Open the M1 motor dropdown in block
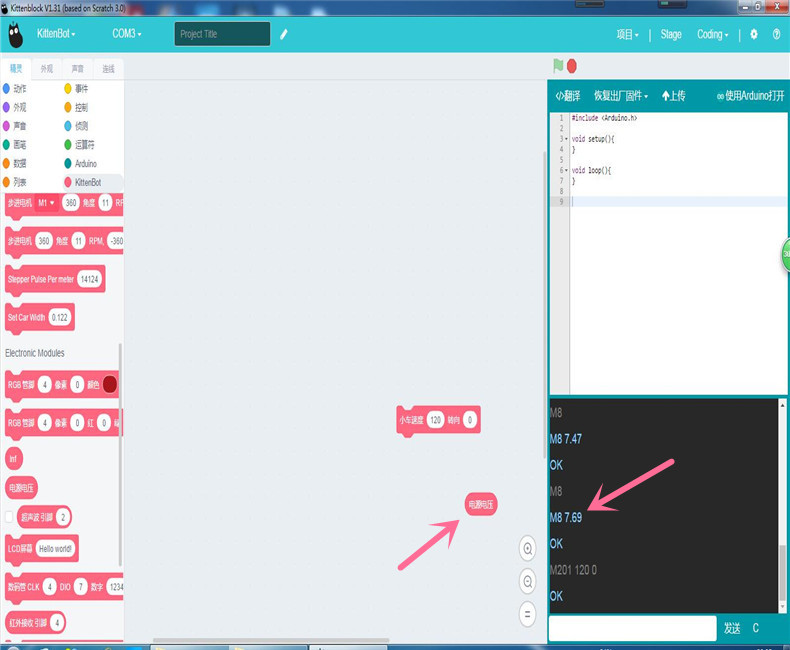This screenshot has height=650, width=790. tap(46, 203)
